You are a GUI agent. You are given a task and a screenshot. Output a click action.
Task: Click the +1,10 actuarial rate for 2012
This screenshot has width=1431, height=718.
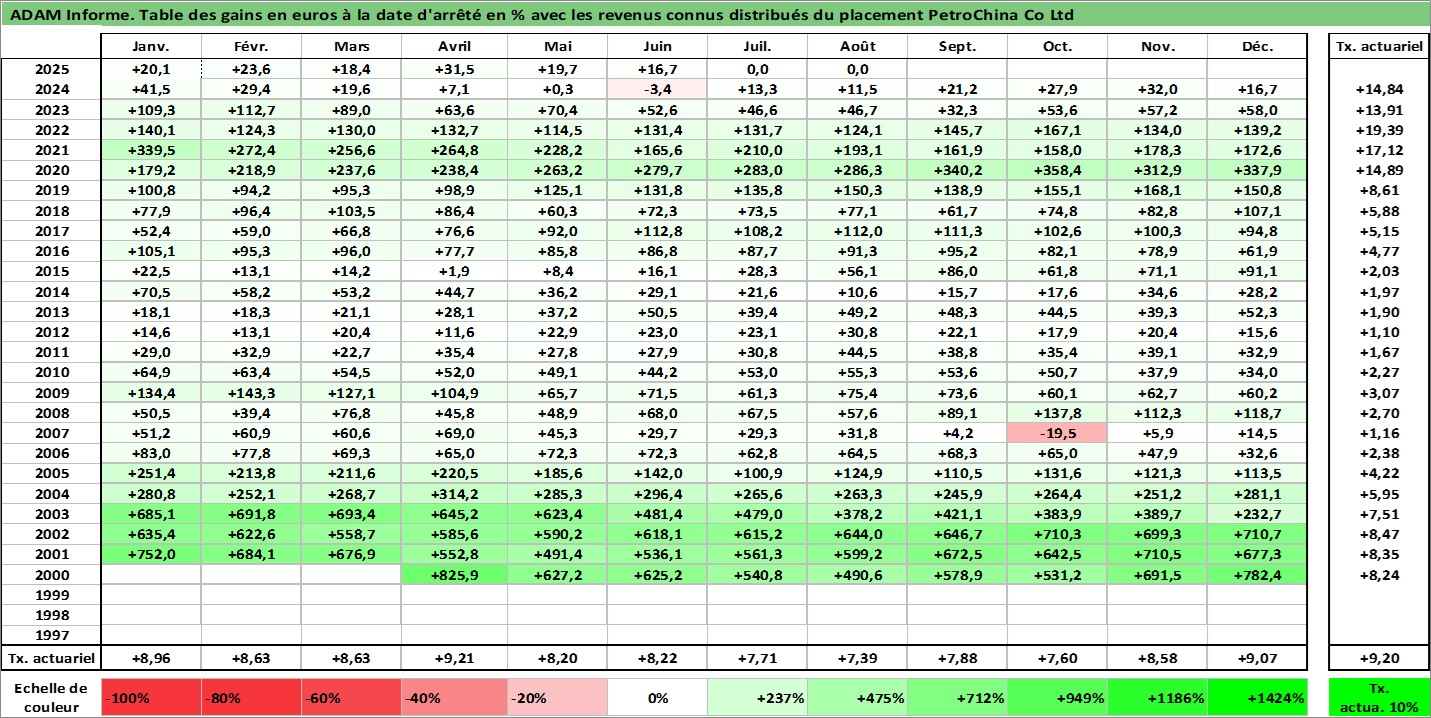(1378, 332)
